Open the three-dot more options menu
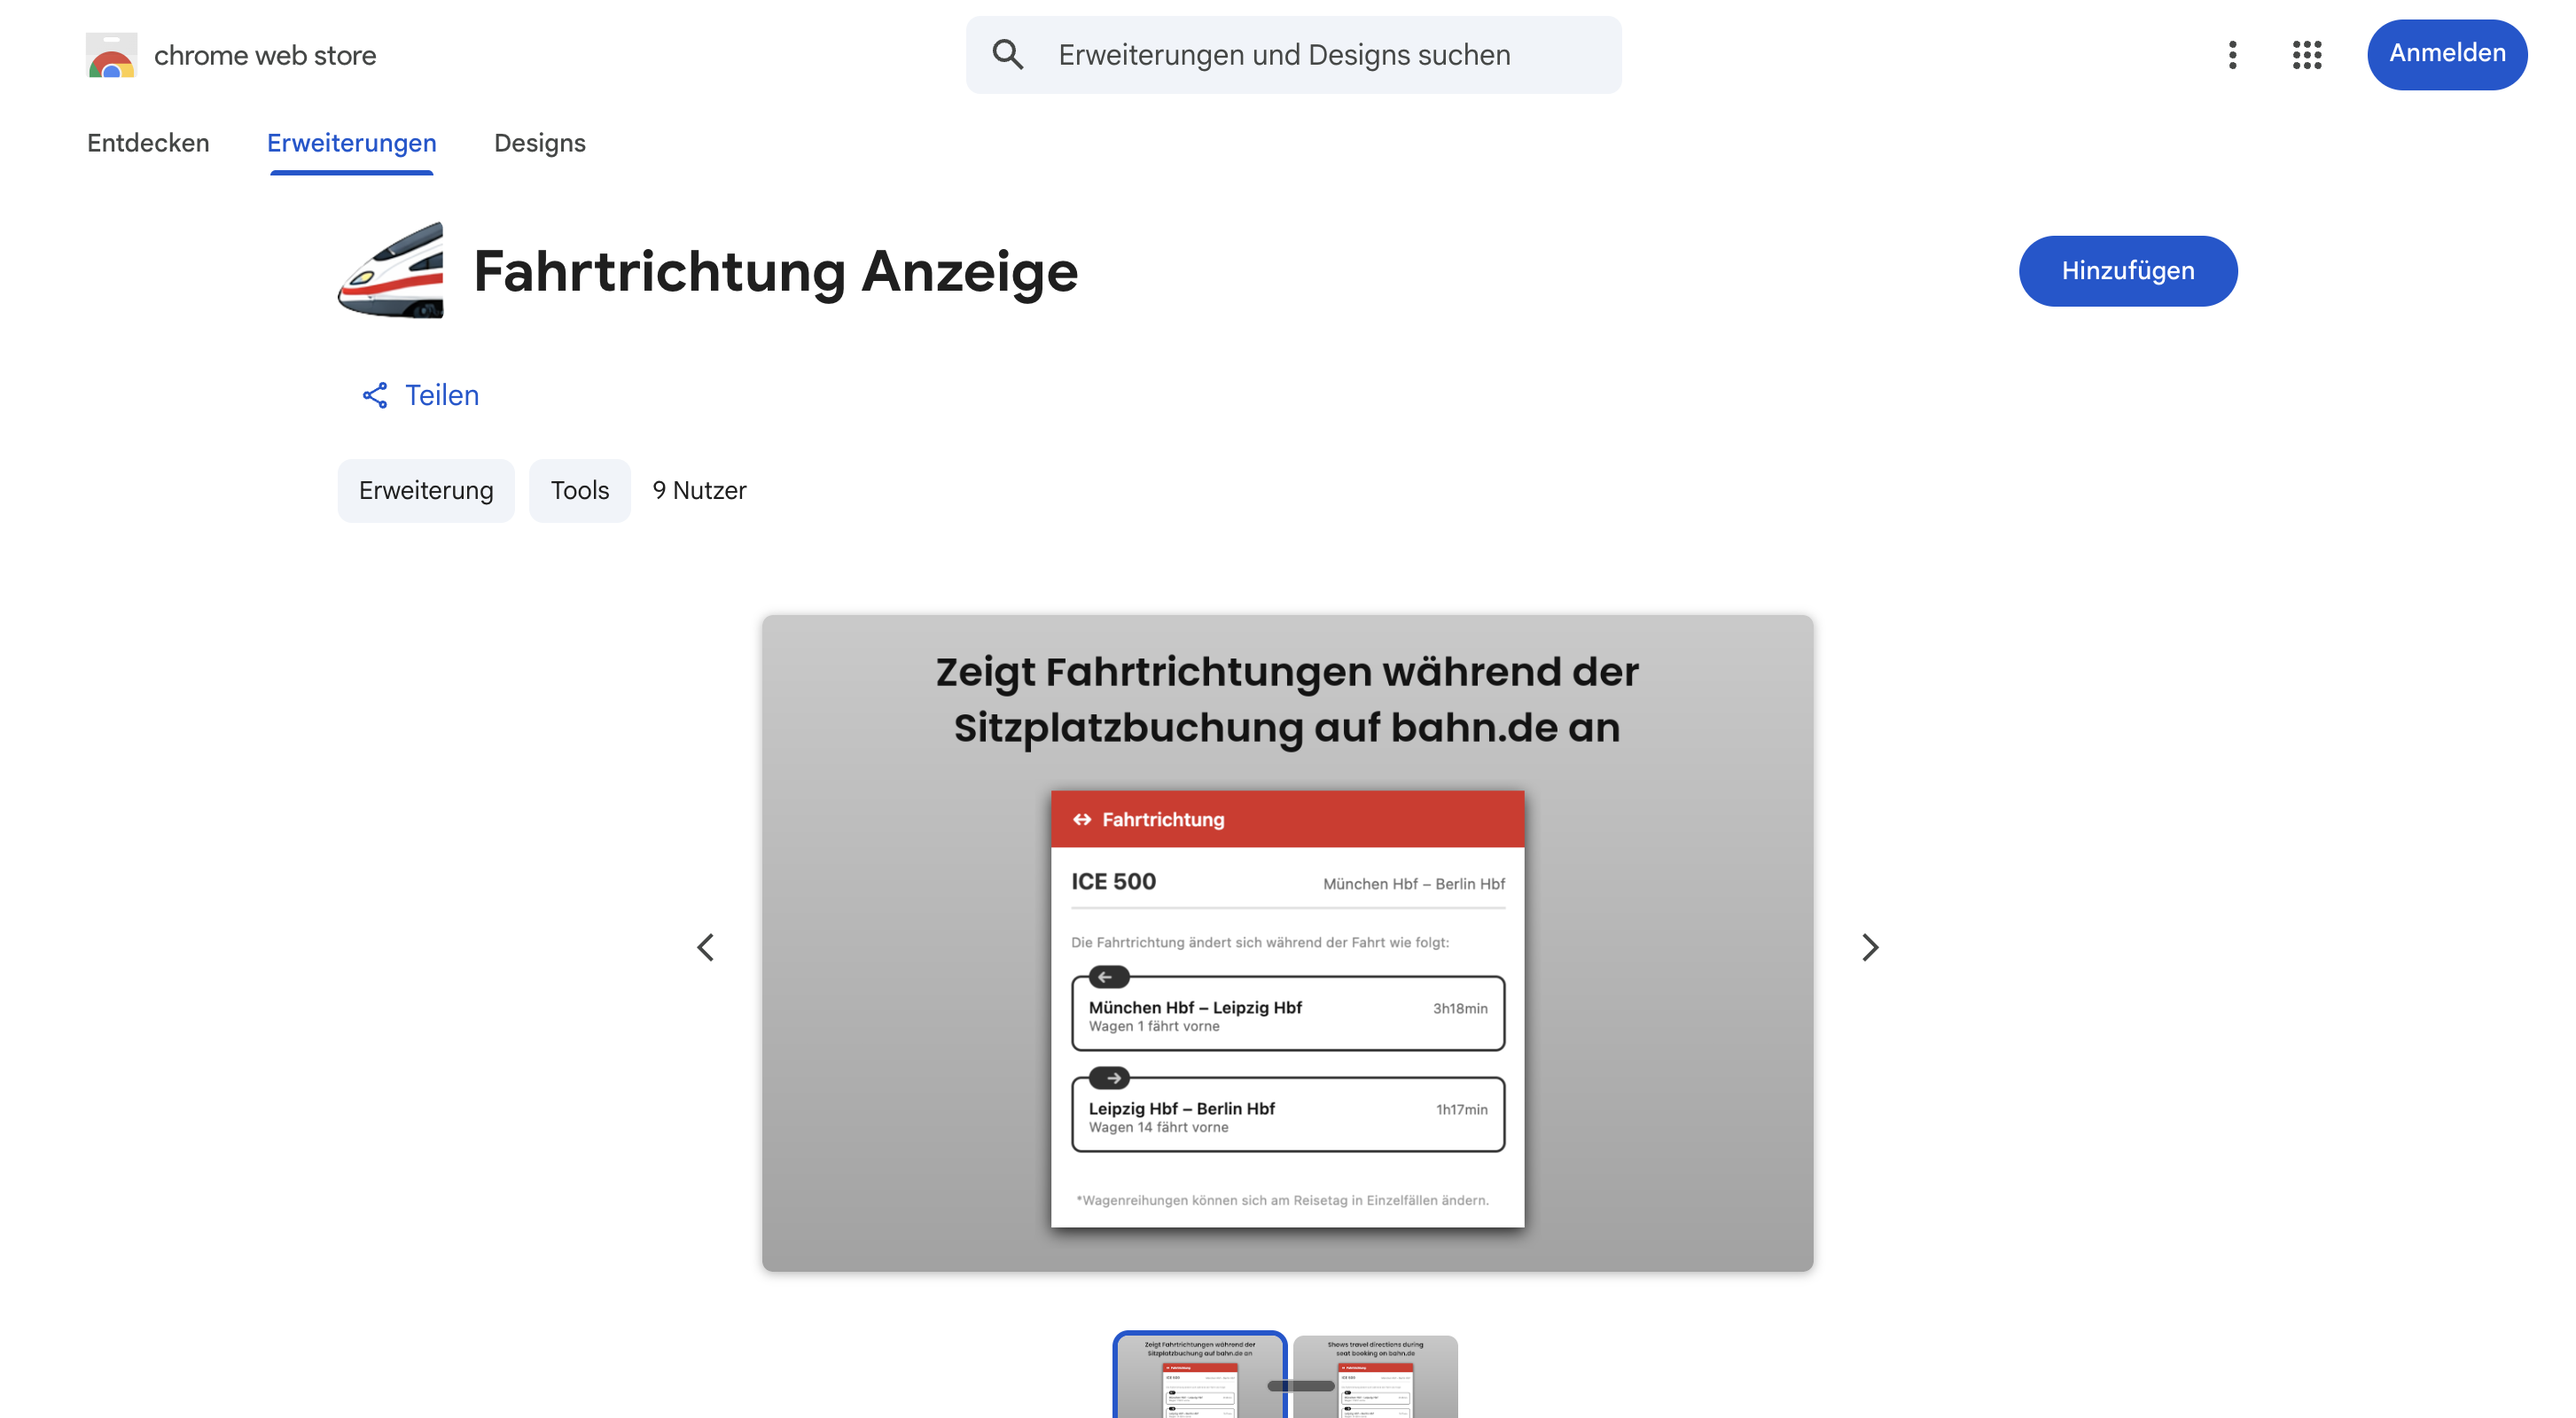2576x1418 pixels. point(2232,55)
